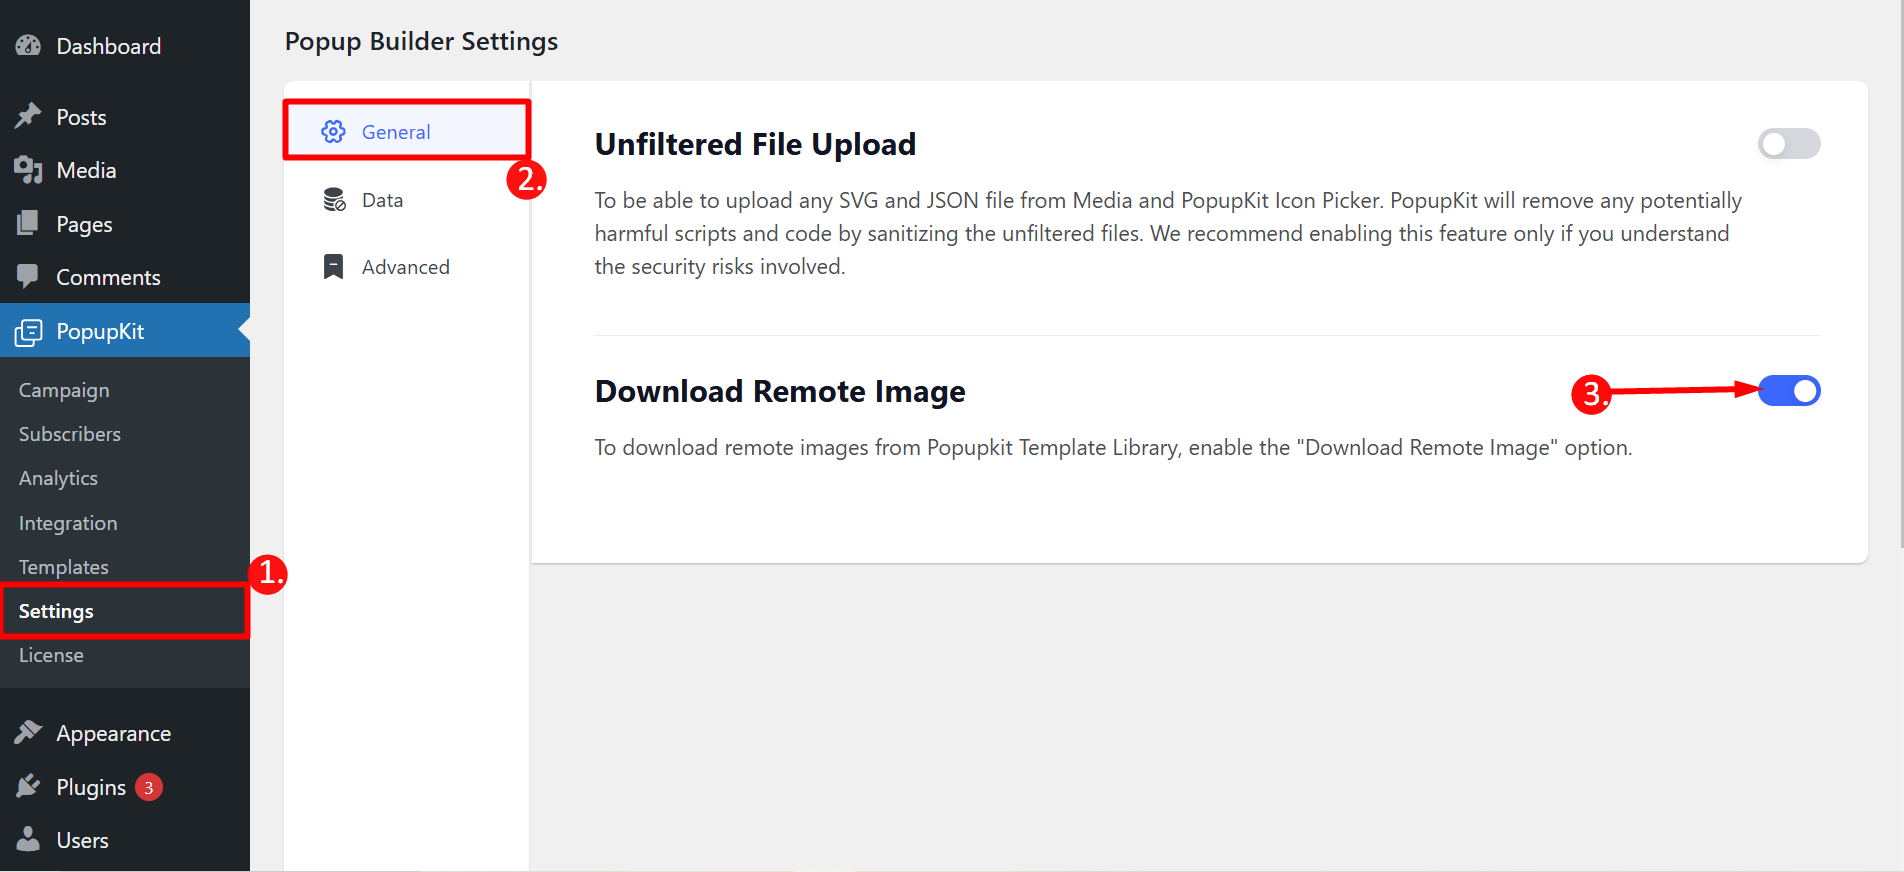Open the Analytics submenu link
Screen dimensions: 1904x872
coord(58,478)
